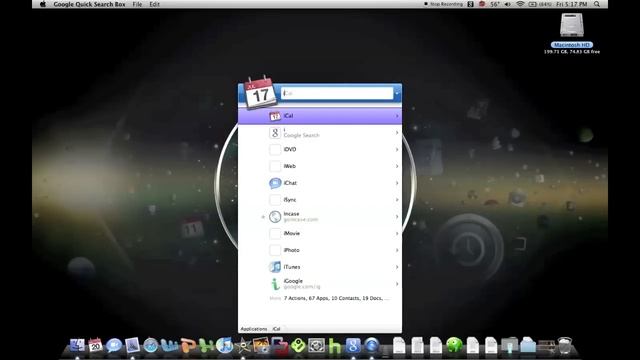Expand the iChat result chevron
The height and width of the screenshot is (360, 640).
pos(397,183)
